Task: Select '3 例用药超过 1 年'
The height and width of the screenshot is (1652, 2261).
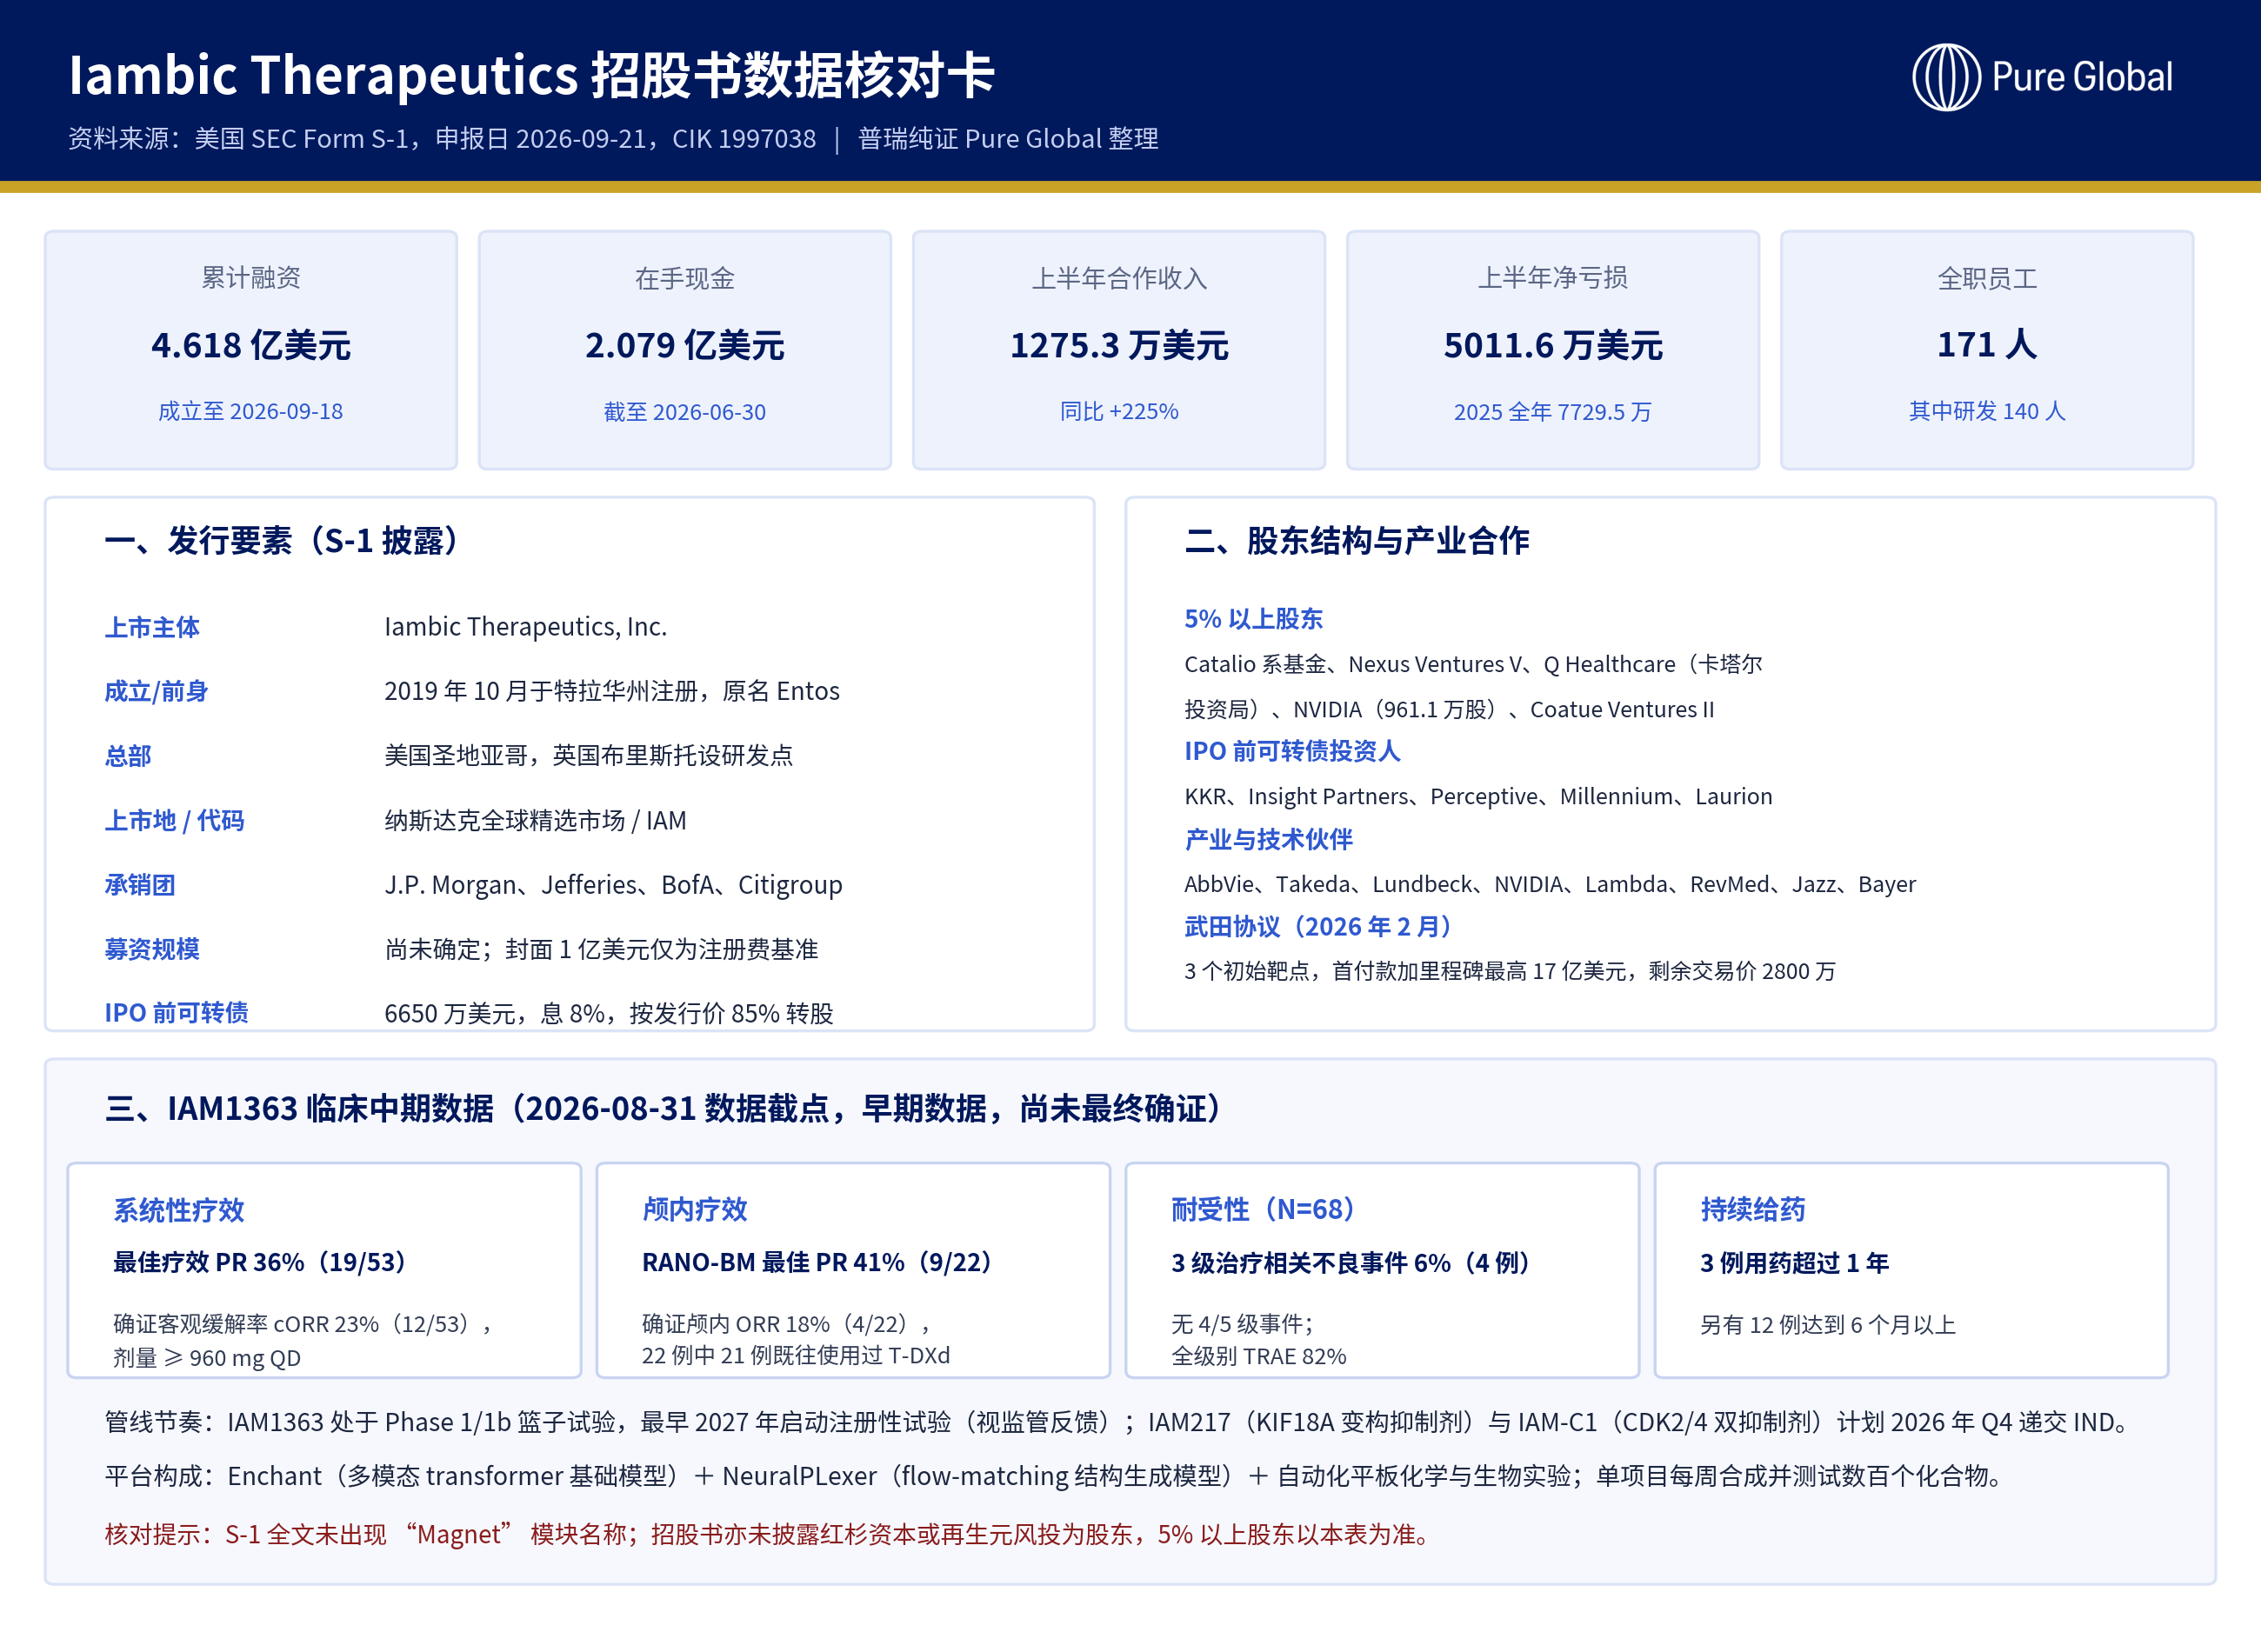Action: [1794, 1262]
